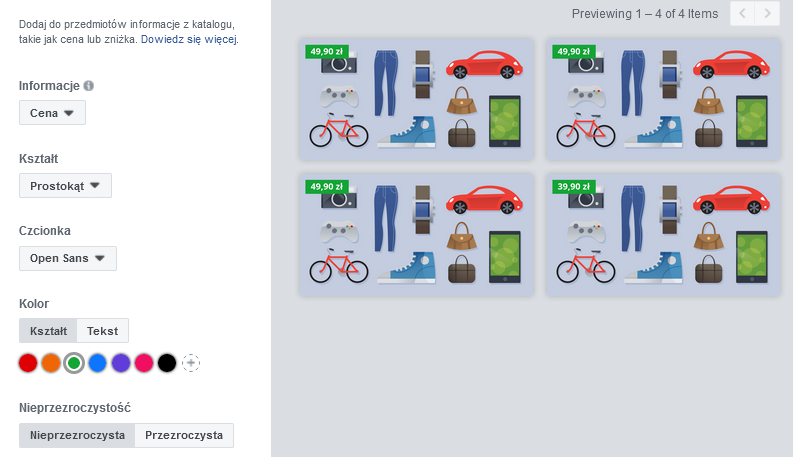This screenshot has width=793, height=457.
Task: Choose the selected green color swatch
Action: 74,363
